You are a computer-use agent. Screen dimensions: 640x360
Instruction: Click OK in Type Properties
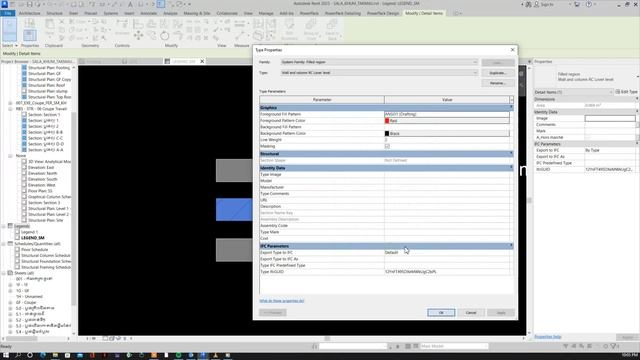tap(441, 313)
